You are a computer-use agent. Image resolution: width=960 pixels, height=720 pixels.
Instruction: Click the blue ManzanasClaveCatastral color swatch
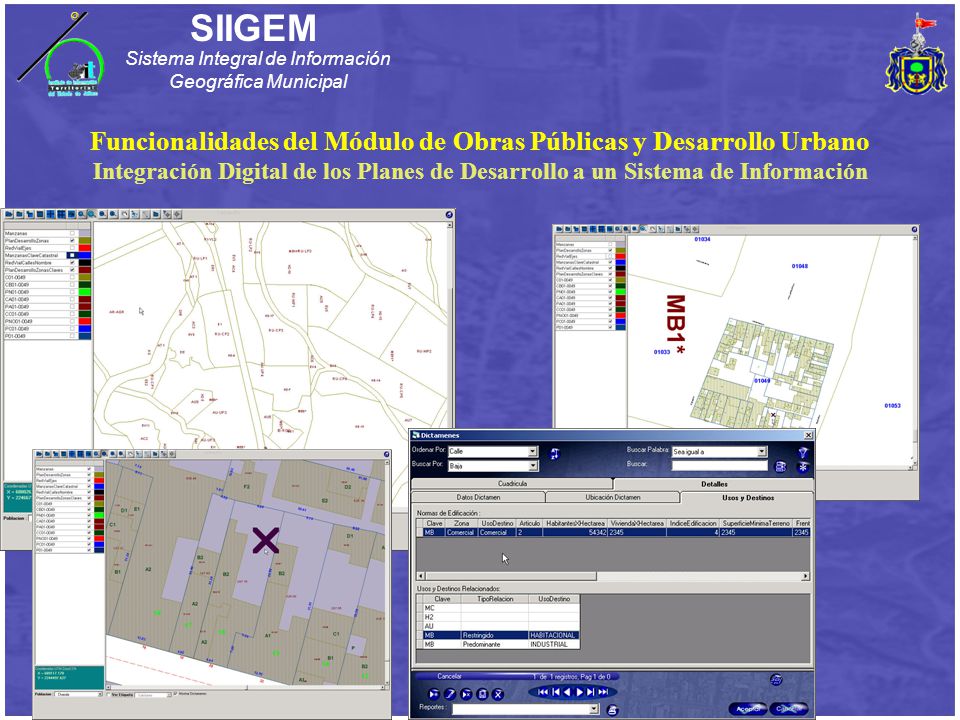(x=84, y=255)
